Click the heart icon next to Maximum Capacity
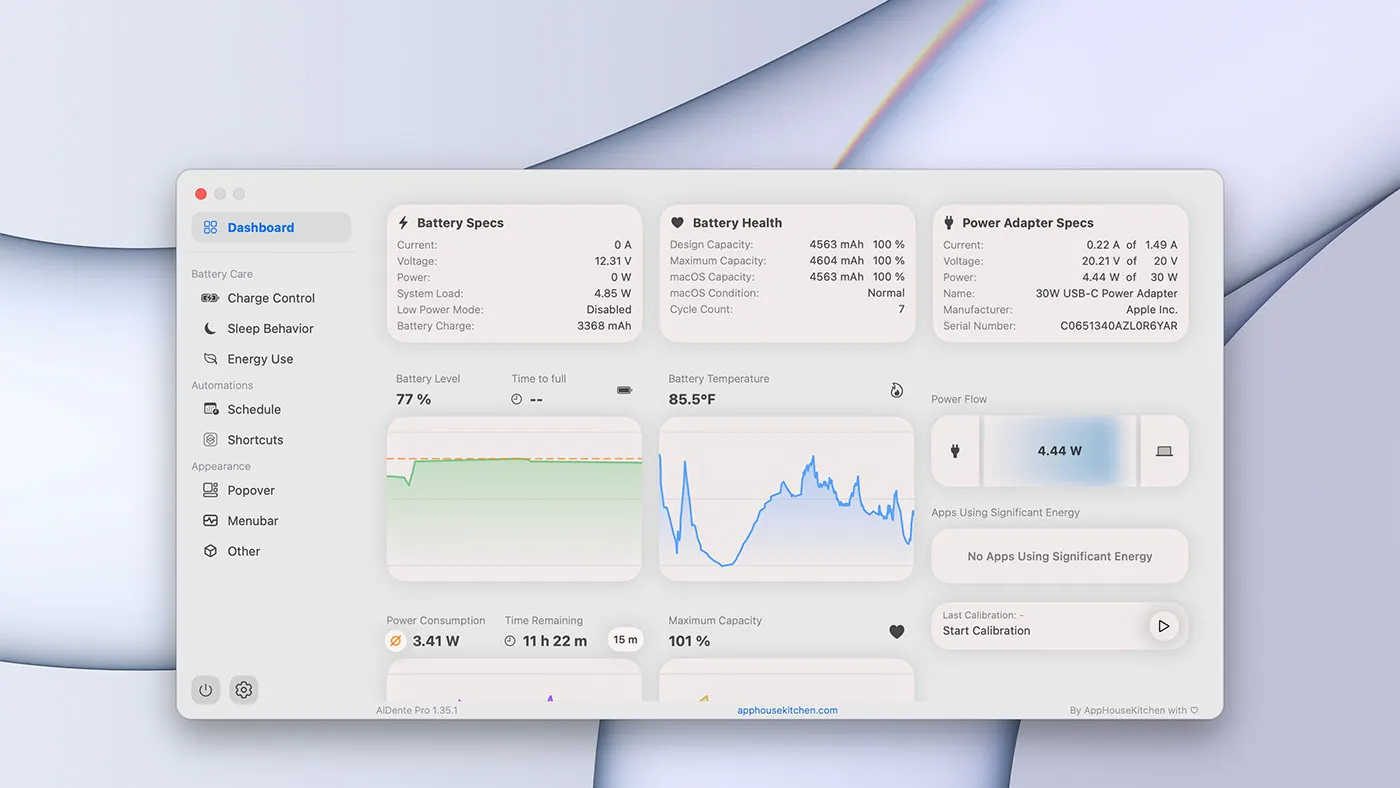The height and width of the screenshot is (788, 1400). pos(897,632)
